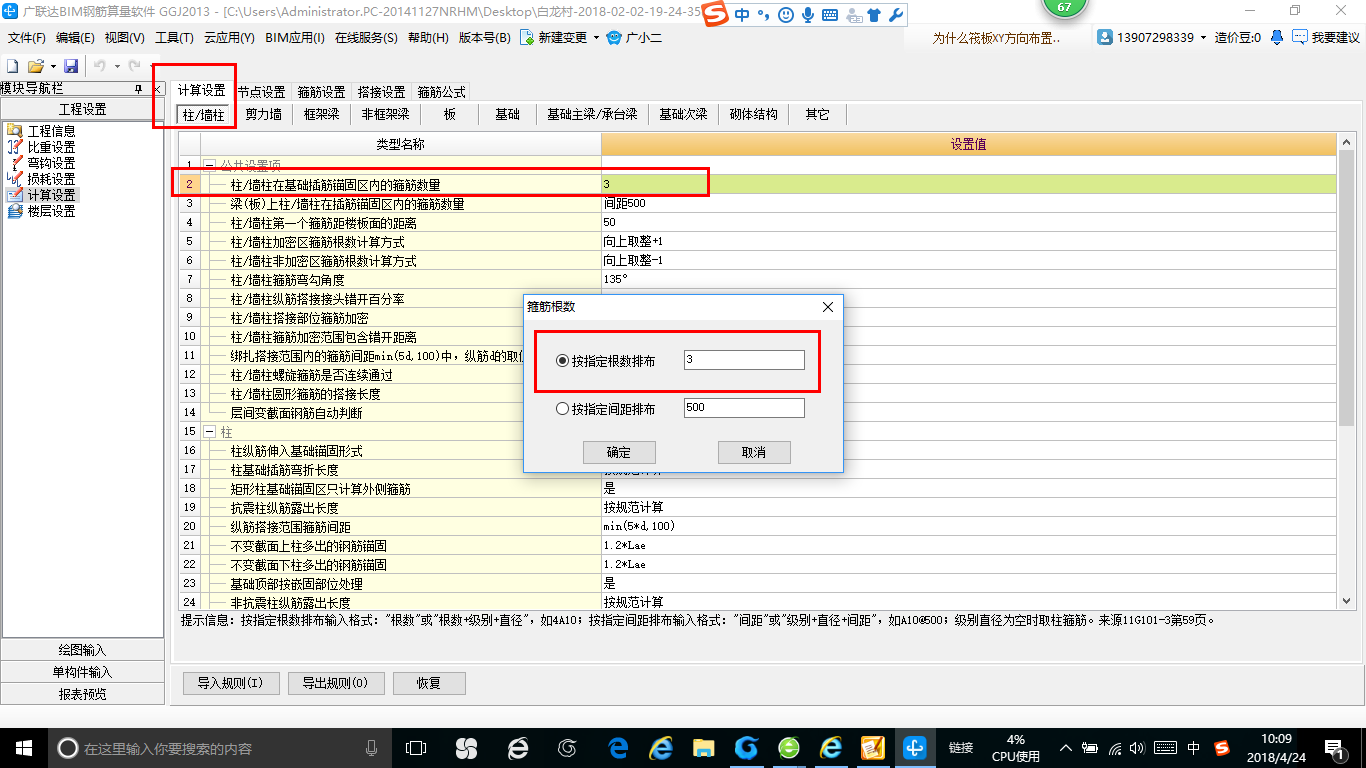Click Sogou input skin shirt icon
The width and height of the screenshot is (1366, 768).
[873, 15]
